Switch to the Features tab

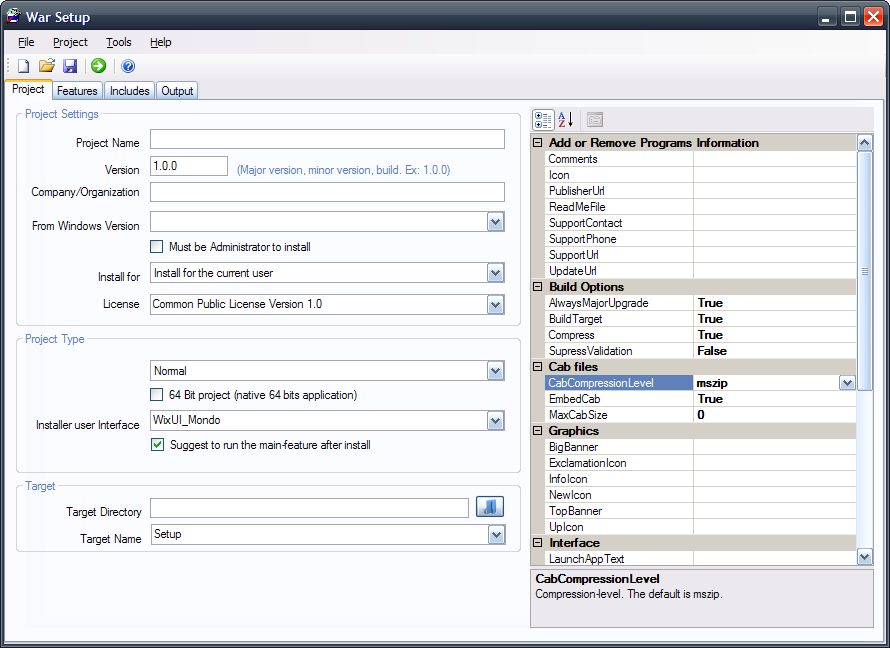77,91
